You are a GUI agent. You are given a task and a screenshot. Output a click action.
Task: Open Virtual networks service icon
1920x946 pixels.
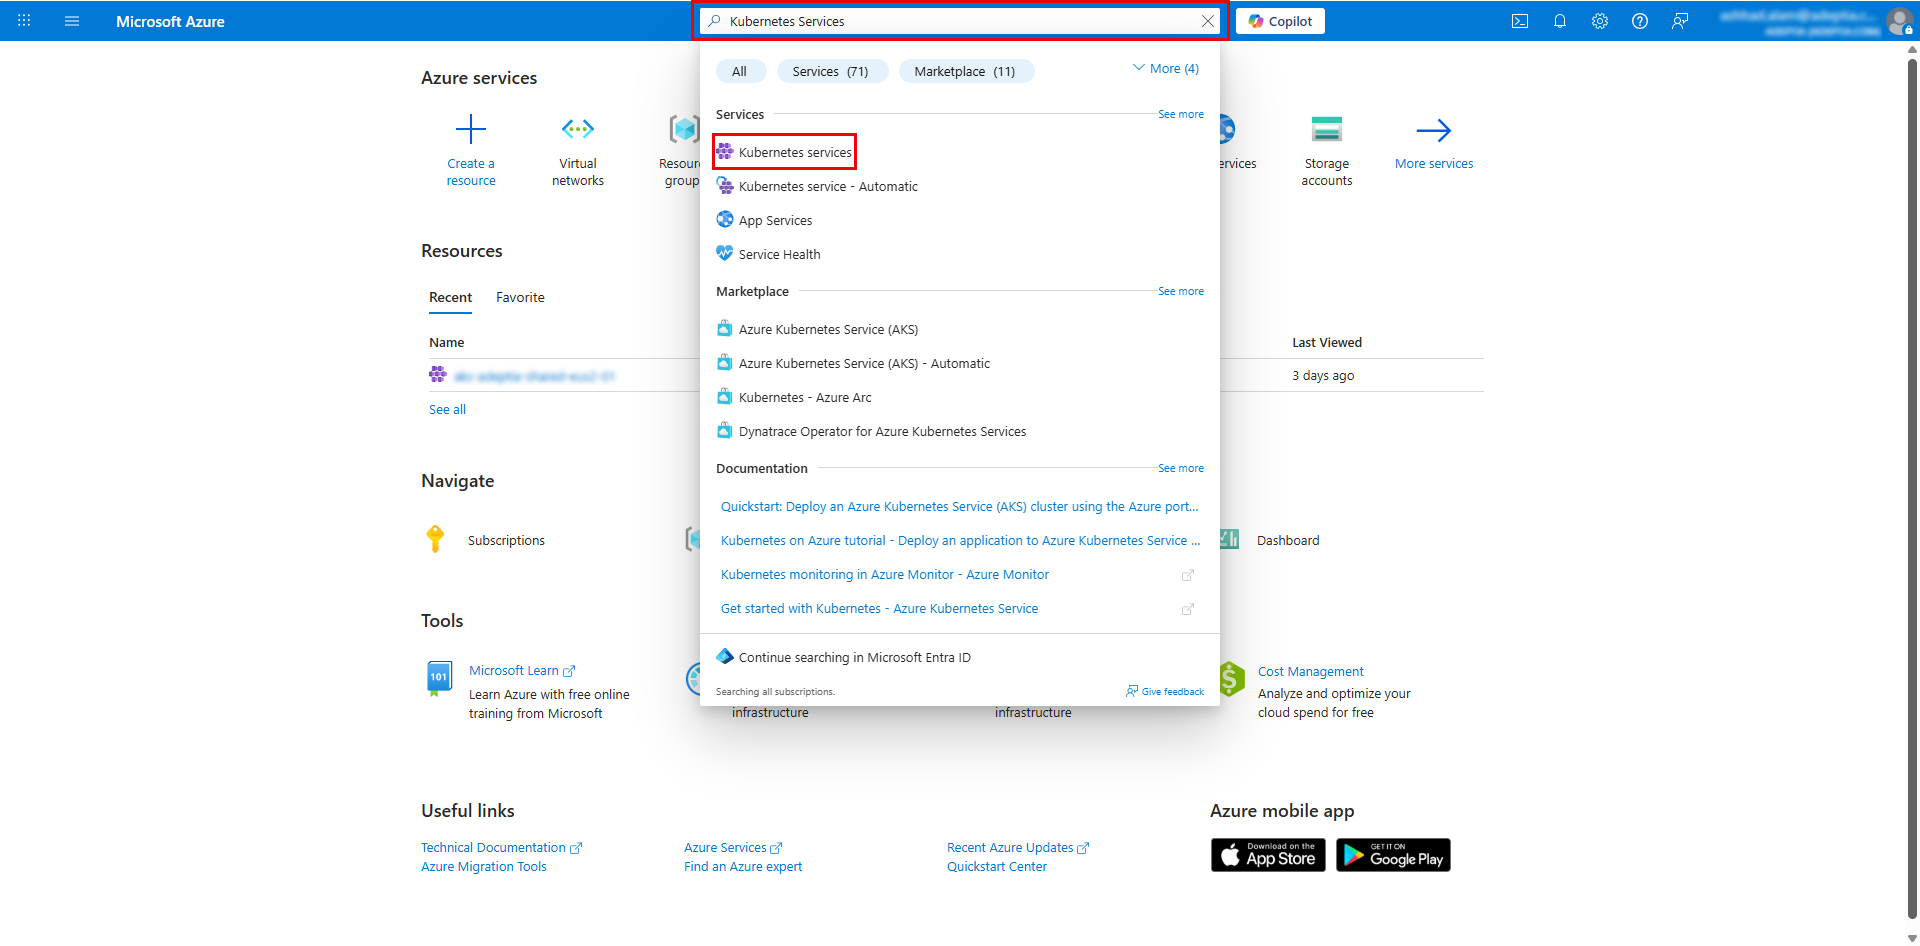click(578, 130)
